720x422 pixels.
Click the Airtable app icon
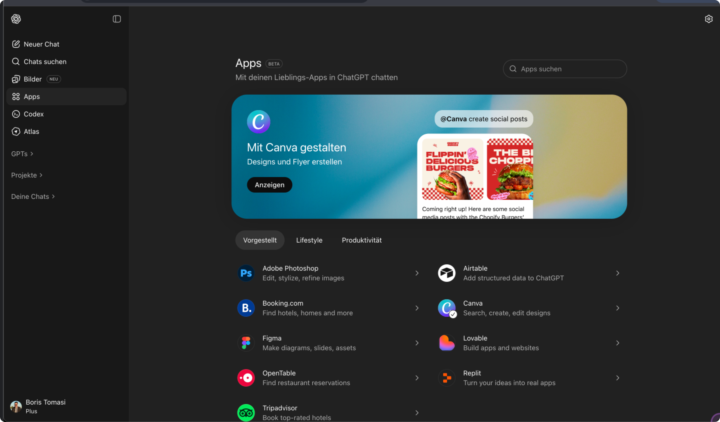(446, 273)
